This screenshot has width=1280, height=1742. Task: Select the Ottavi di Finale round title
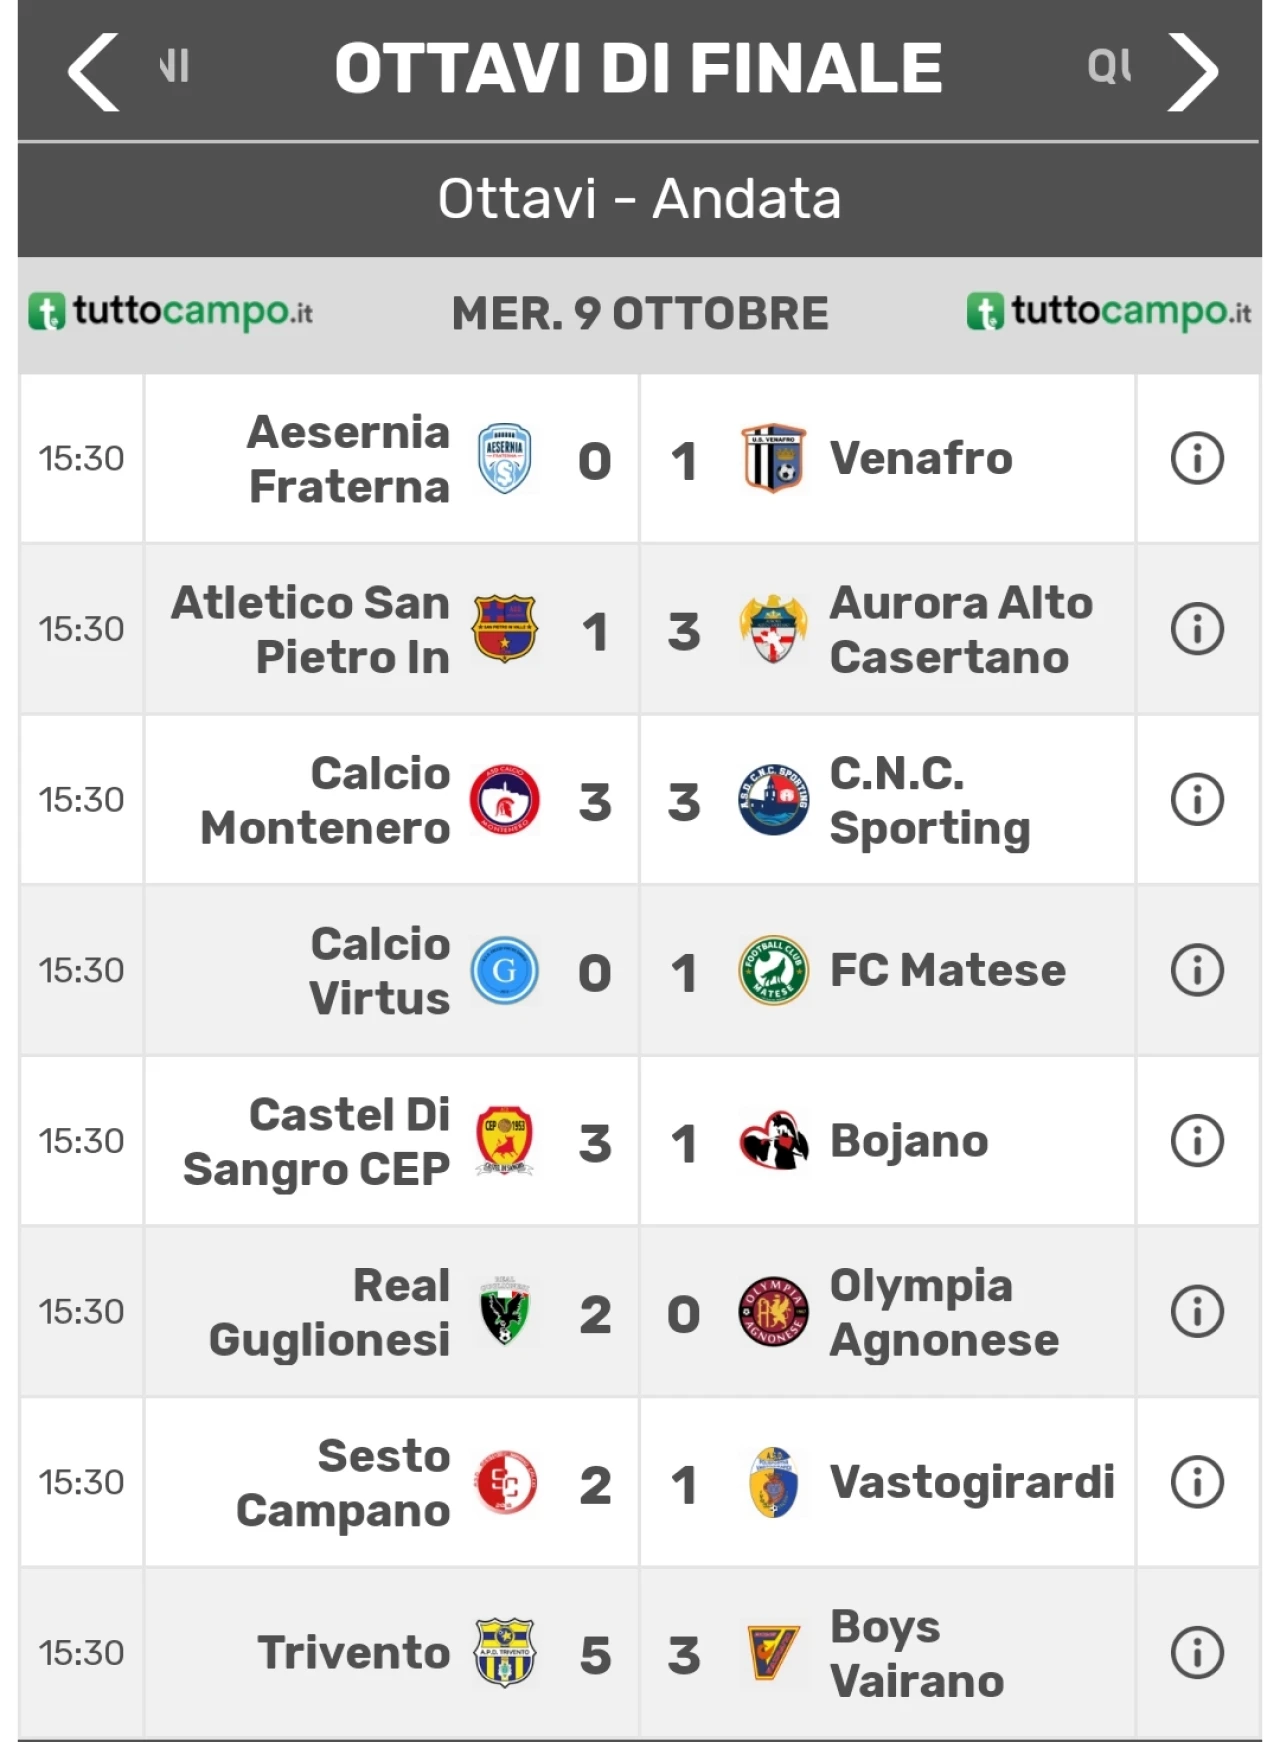point(639,69)
